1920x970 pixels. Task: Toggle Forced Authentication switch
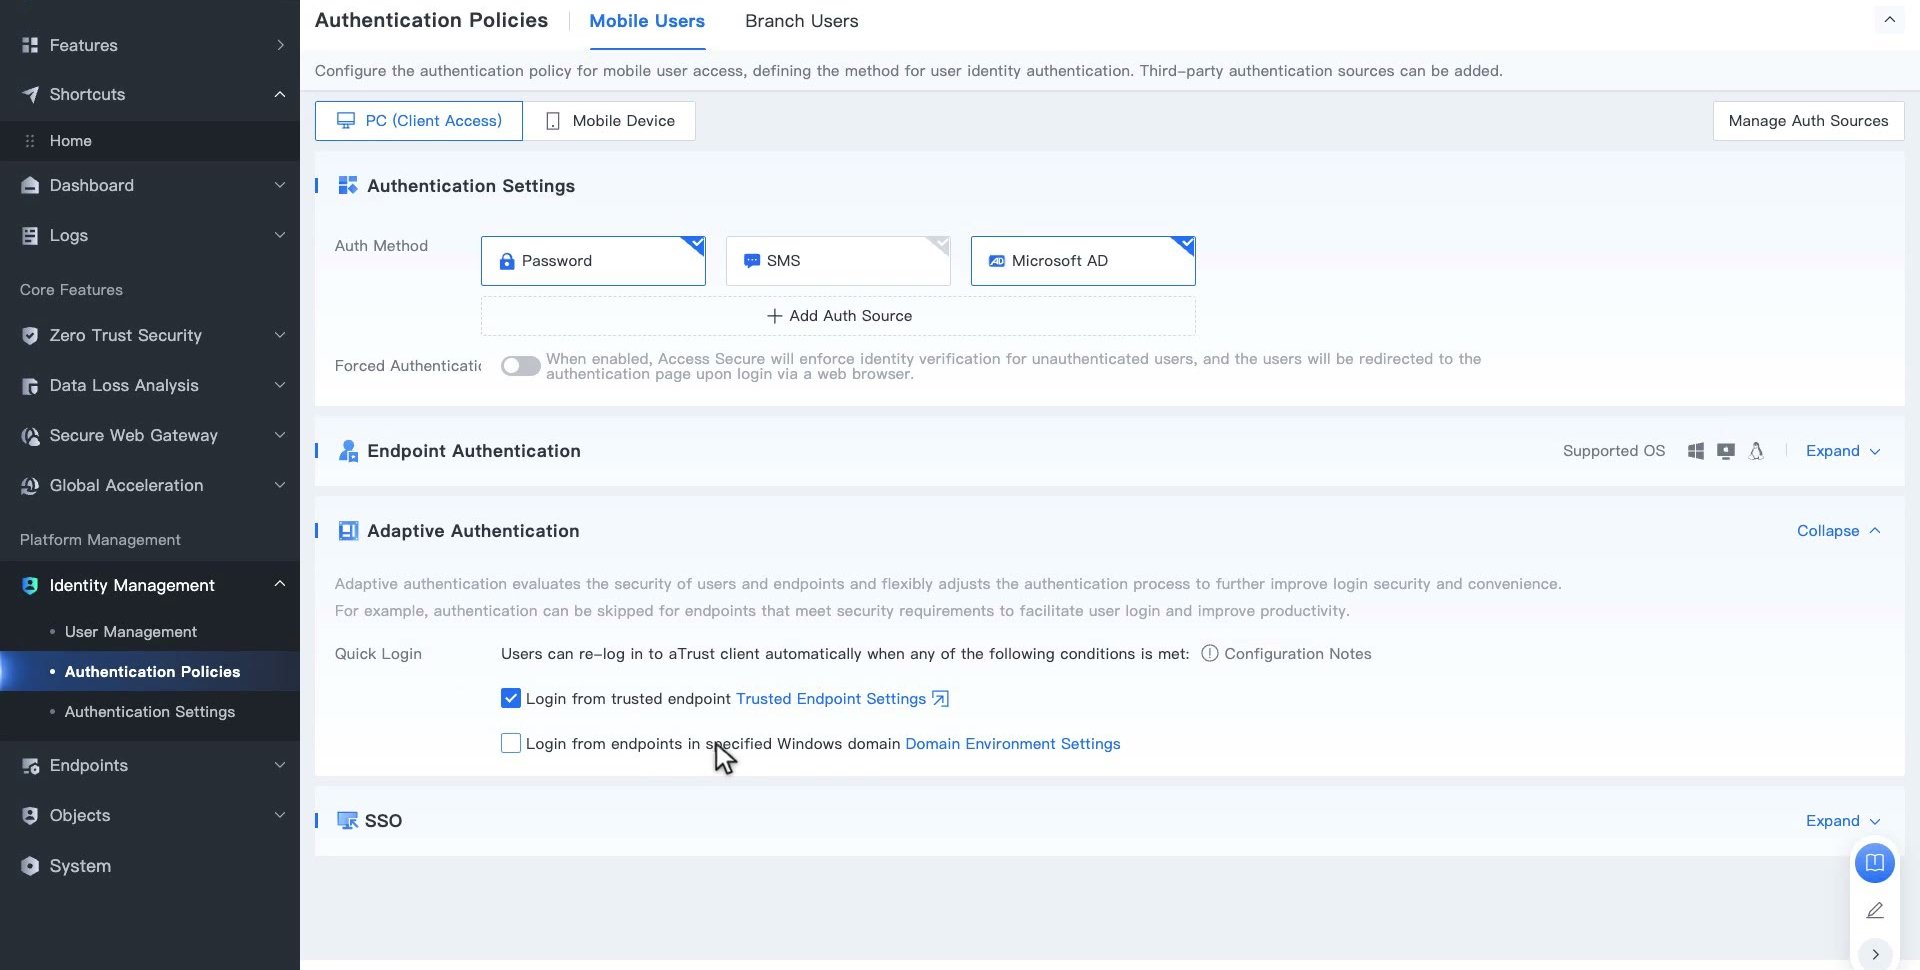point(520,366)
